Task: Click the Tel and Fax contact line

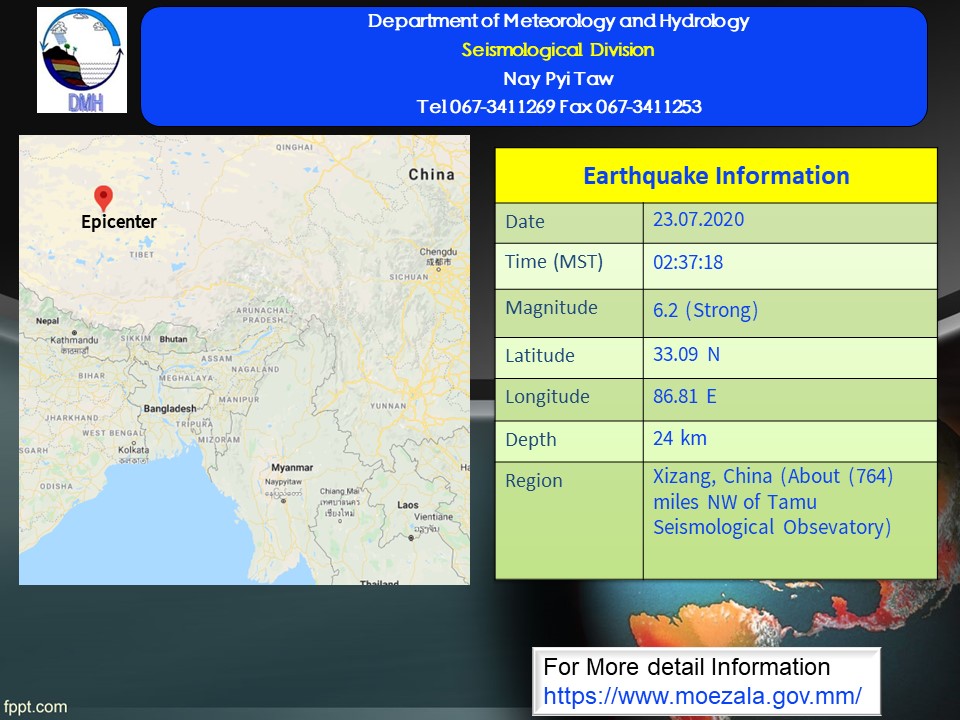Action: pos(558,107)
